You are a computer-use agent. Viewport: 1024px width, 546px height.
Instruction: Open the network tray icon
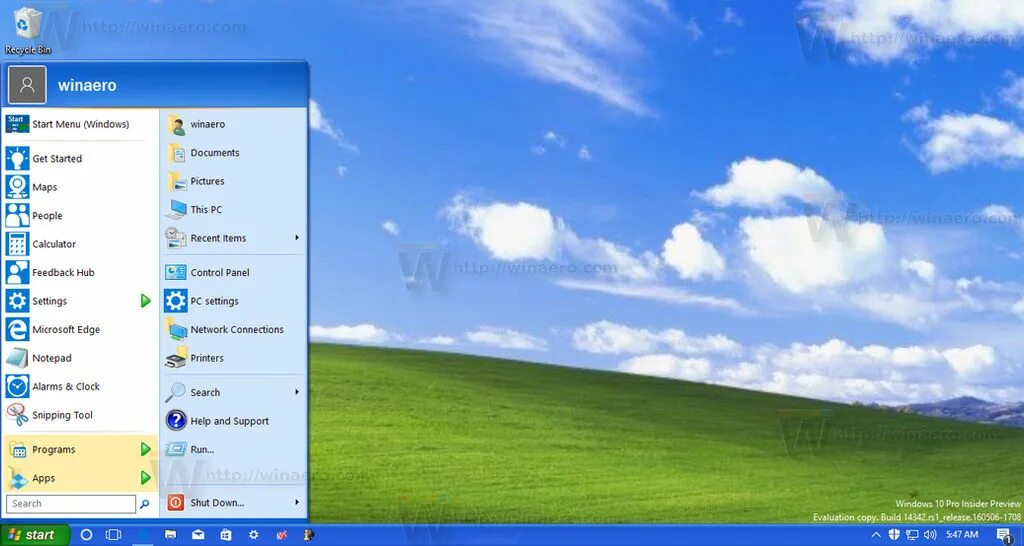(x=912, y=535)
